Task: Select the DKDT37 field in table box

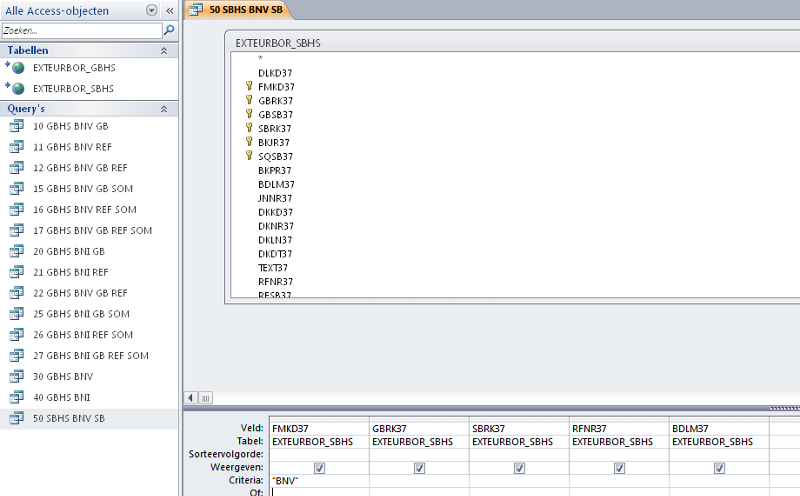Action: (275, 254)
